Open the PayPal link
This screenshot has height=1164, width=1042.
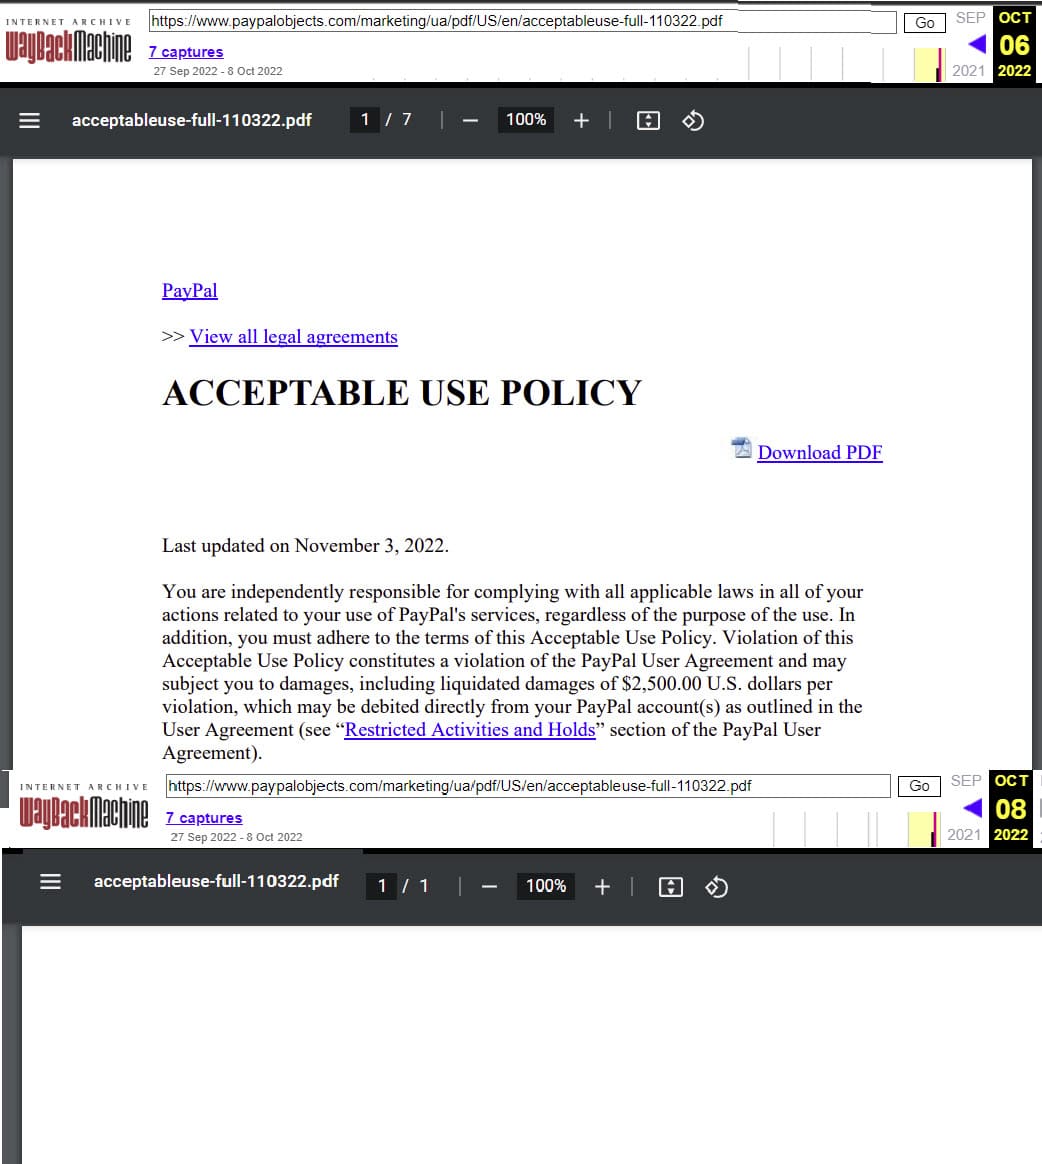[190, 290]
